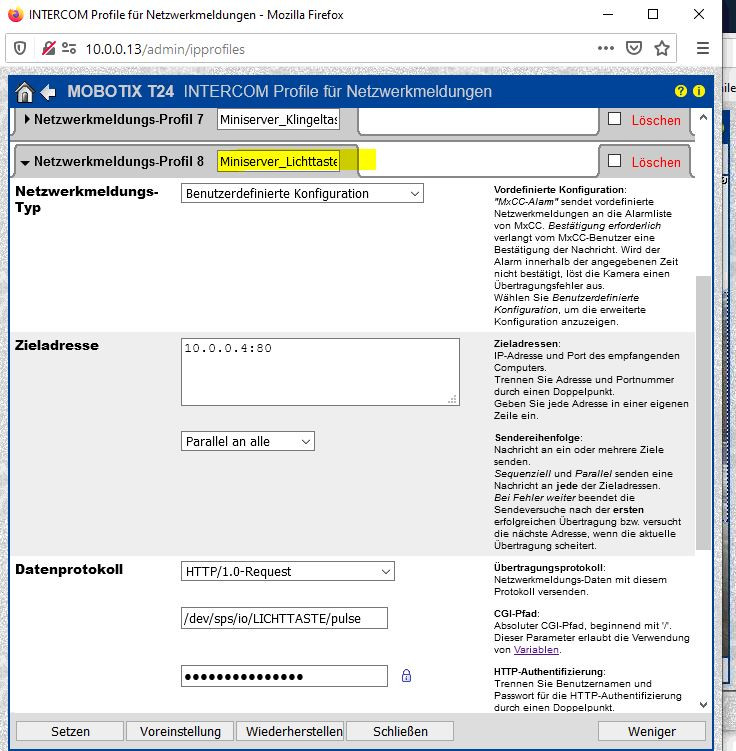The height and width of the screenshot is (751, 736).
Task: Open the Firefox hamburger menu
Action: point(702,48)
